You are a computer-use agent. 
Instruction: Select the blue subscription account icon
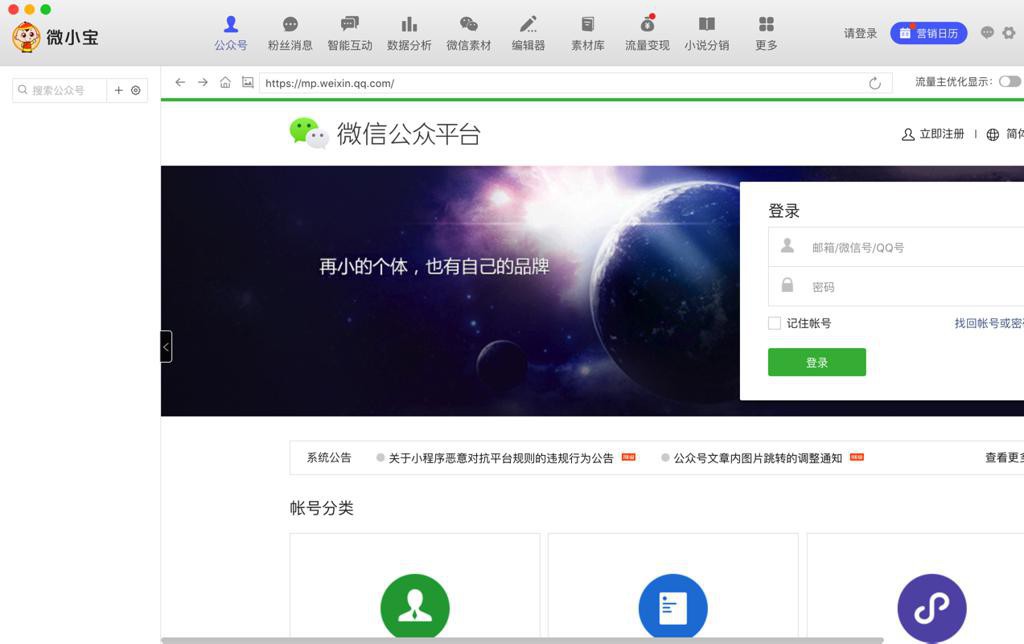pos(673,607)
